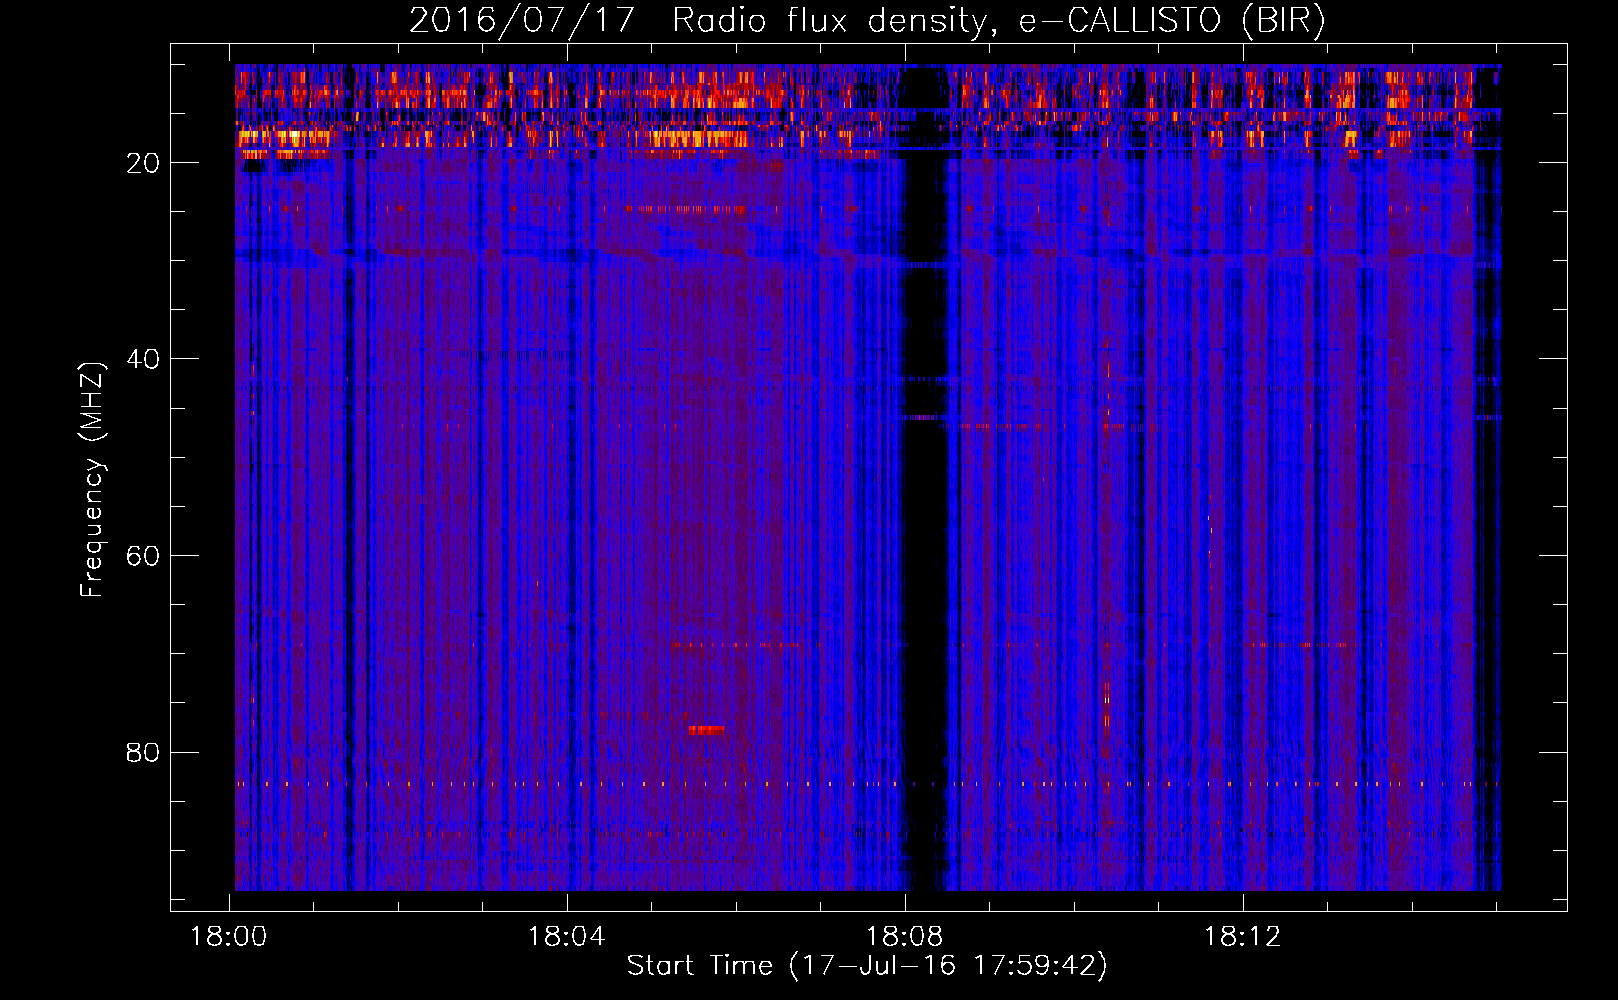Click the 18:08 time tick label
This screenshot has height=1000, width=1618.
tap(905, 937)
